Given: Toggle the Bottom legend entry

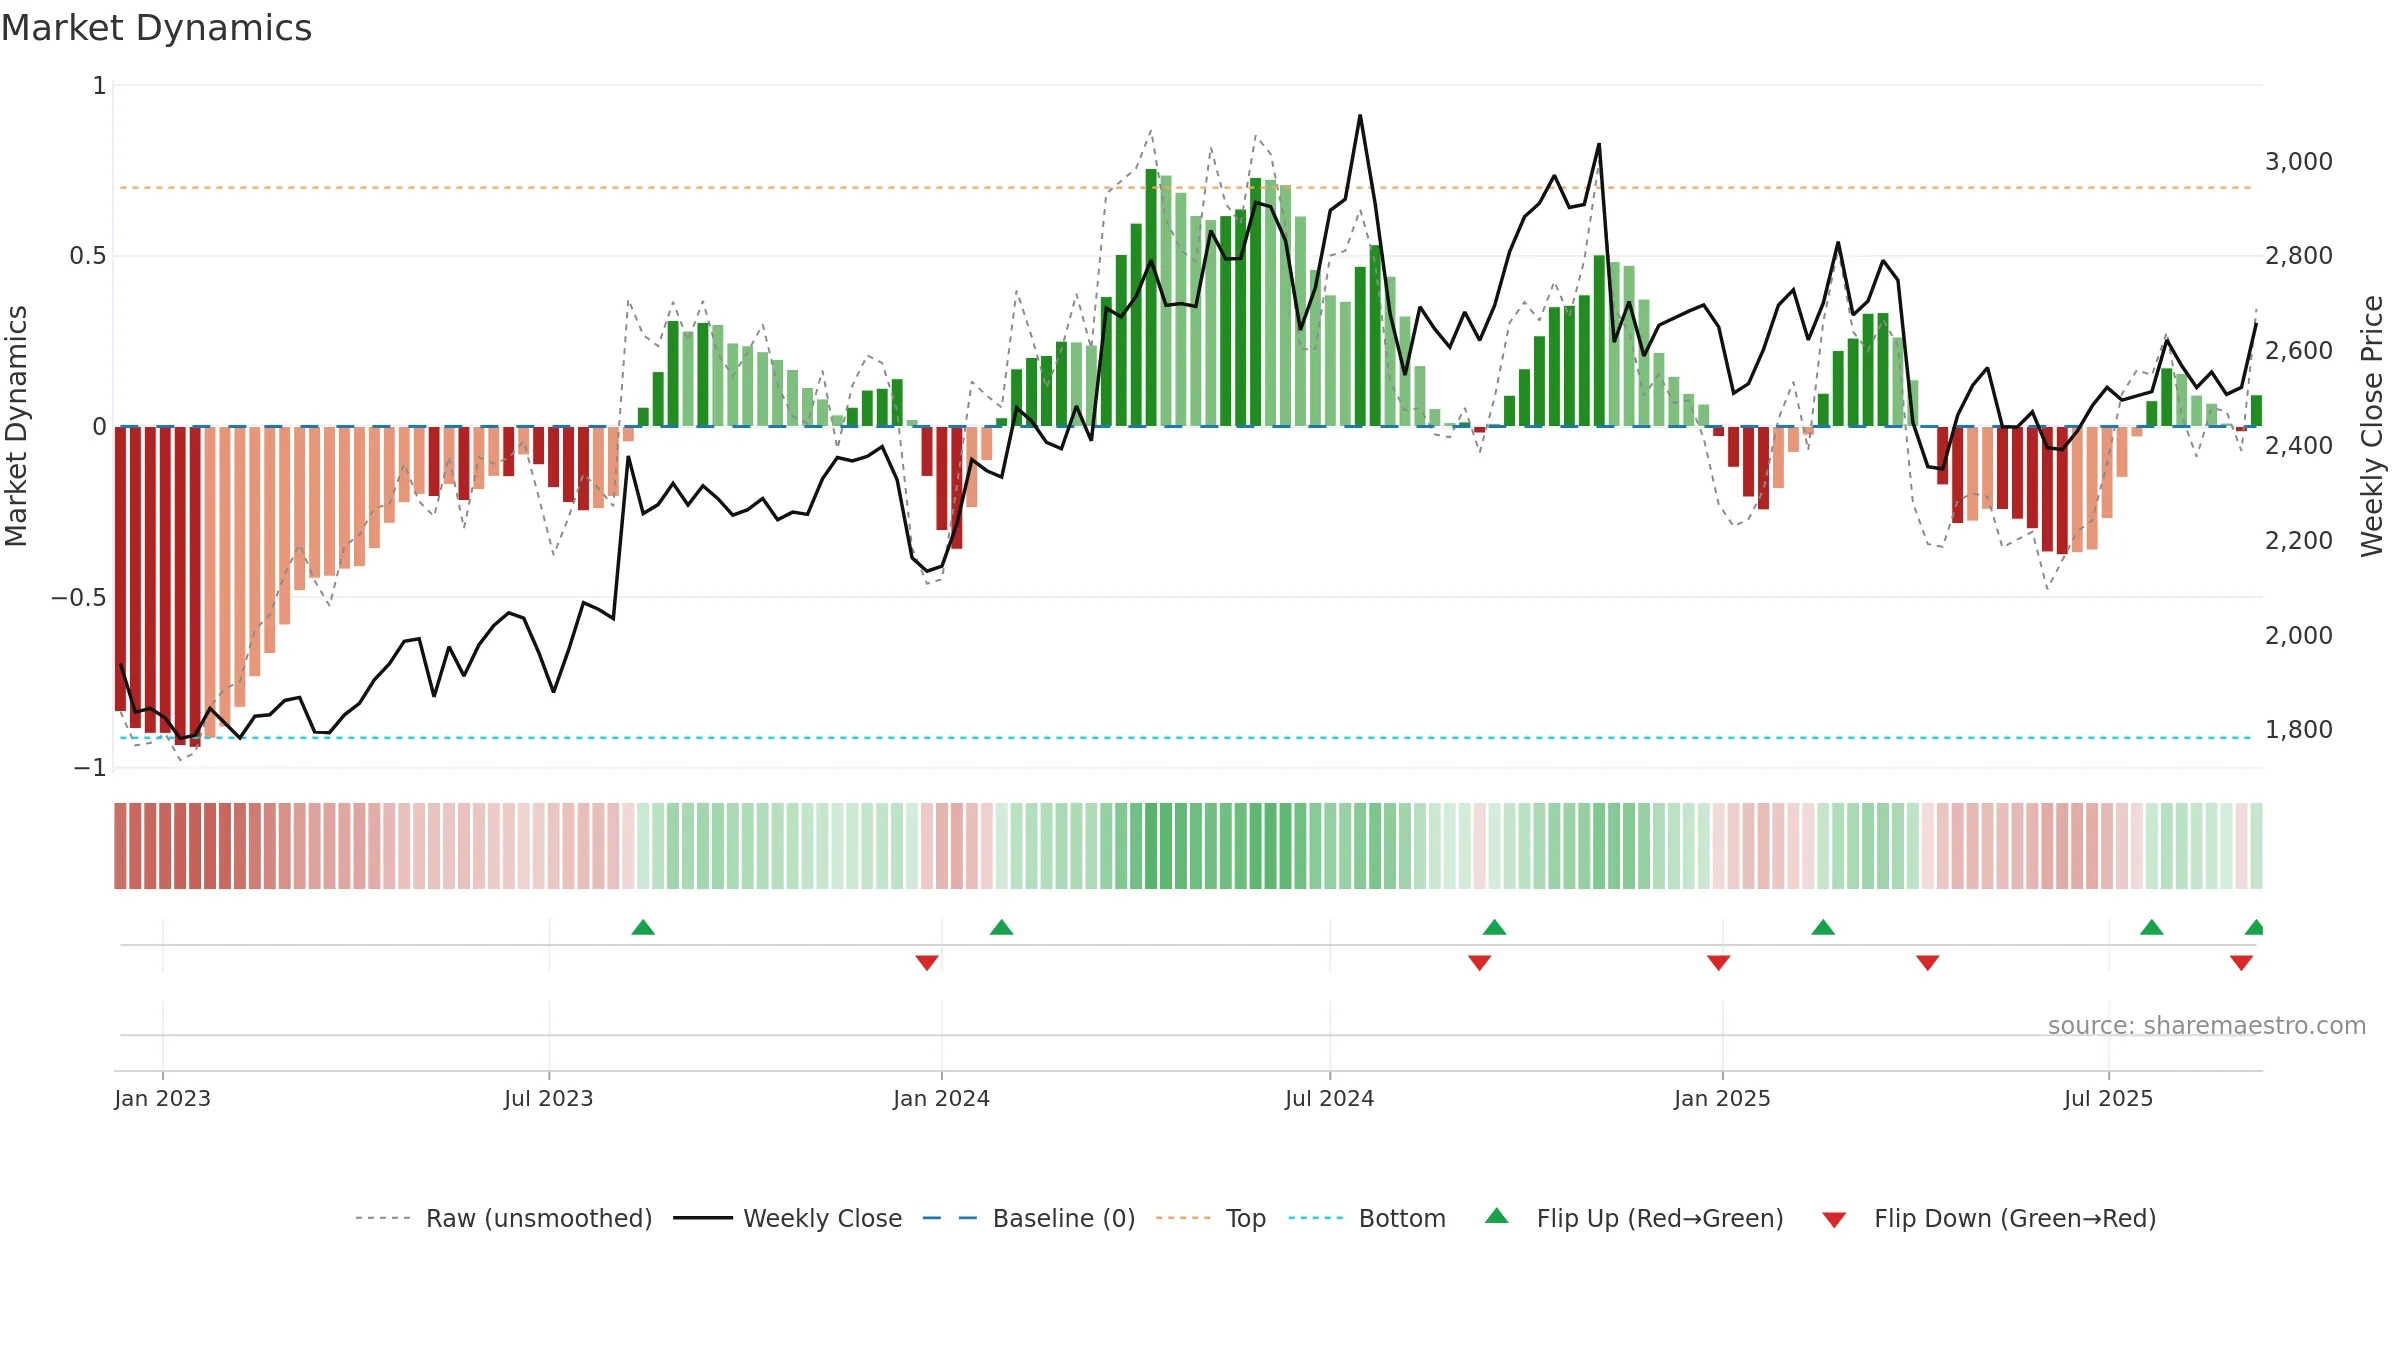Looking at the screenshot, I should [1366, 1218].
